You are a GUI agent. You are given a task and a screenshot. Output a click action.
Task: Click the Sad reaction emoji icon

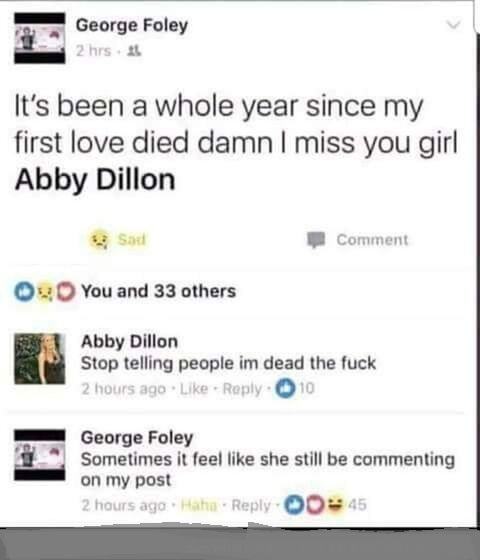coord(99,239)
